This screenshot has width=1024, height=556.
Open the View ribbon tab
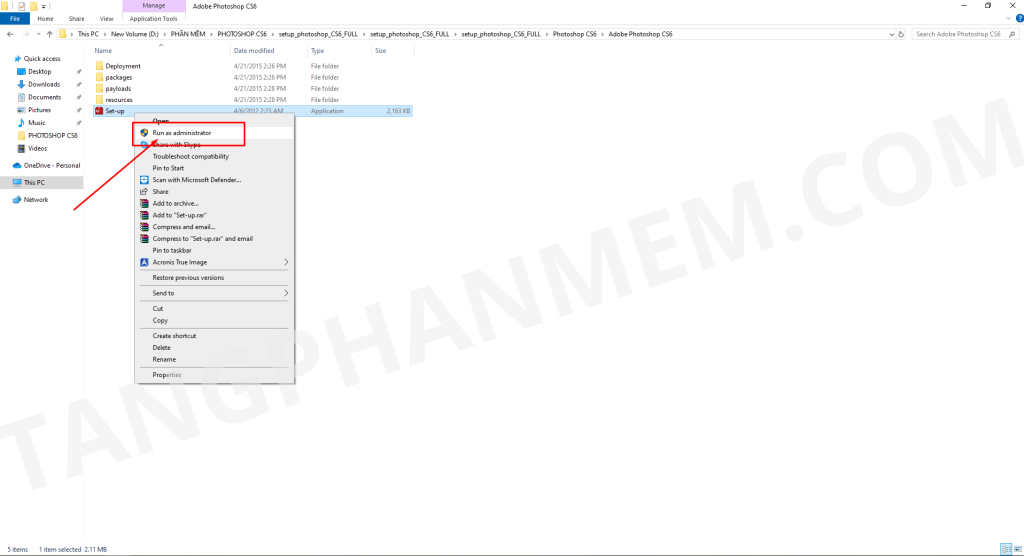tap(106, 18)
